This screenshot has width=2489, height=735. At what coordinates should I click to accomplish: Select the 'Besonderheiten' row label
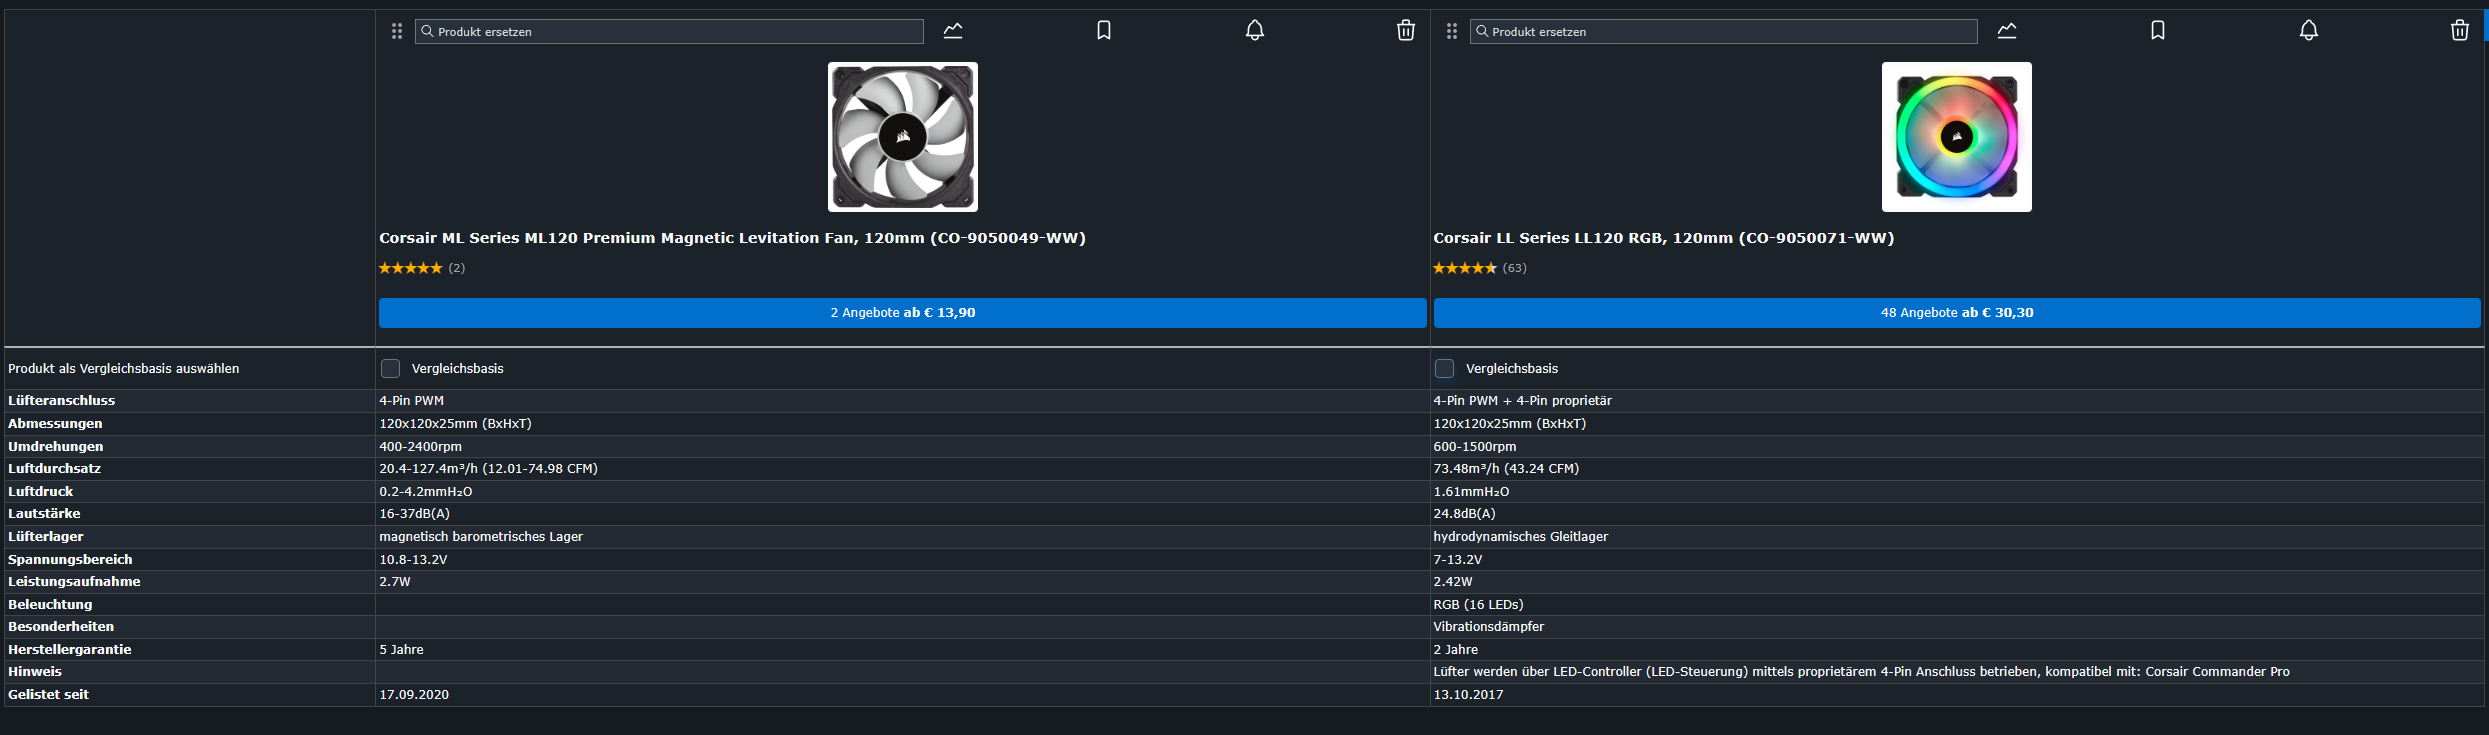pyautogui.click(x=61, y=627)
